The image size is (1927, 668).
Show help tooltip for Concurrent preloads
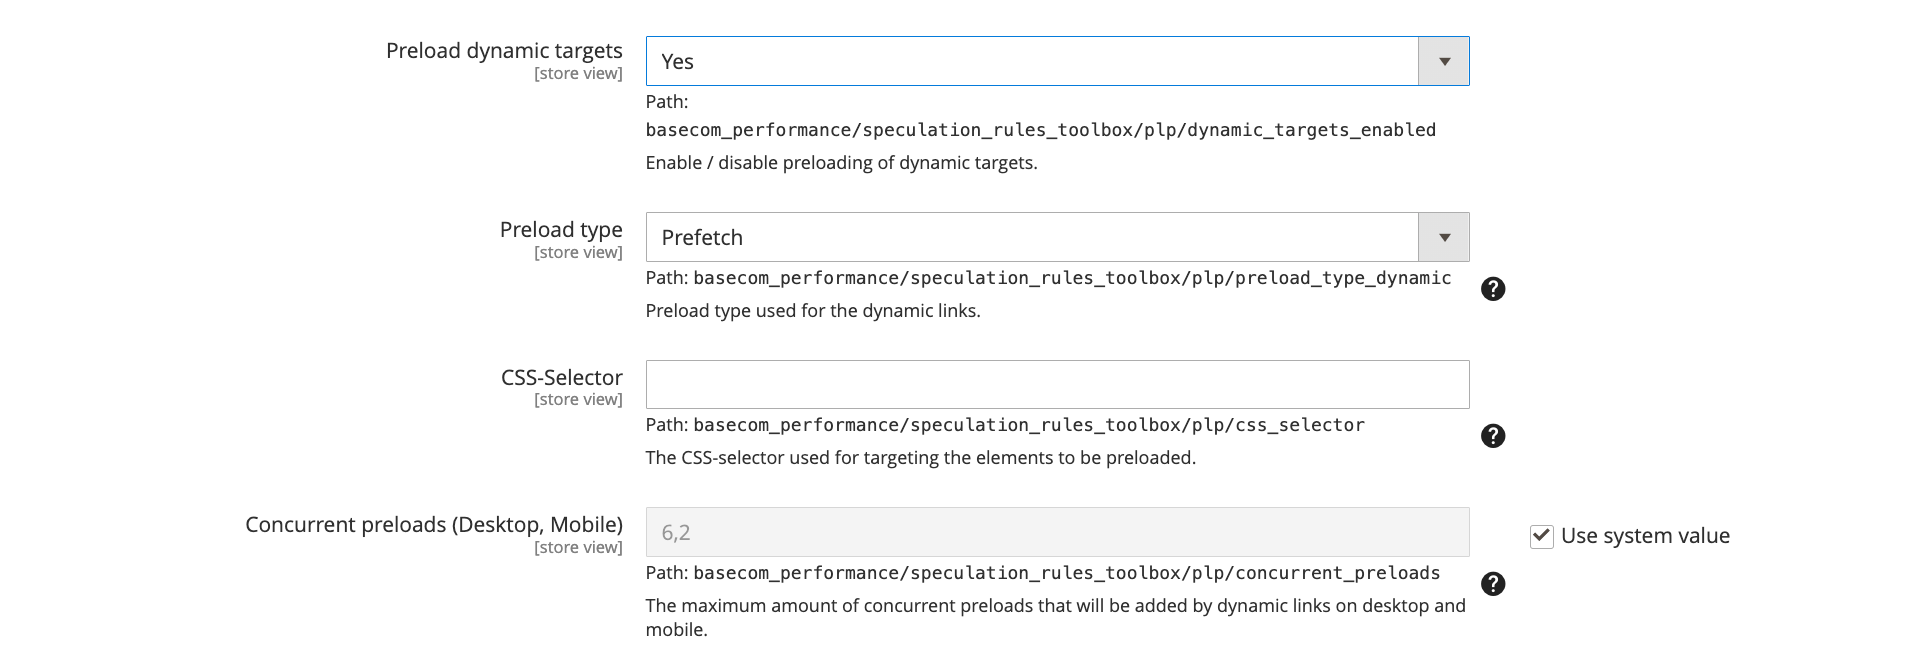1492,584
